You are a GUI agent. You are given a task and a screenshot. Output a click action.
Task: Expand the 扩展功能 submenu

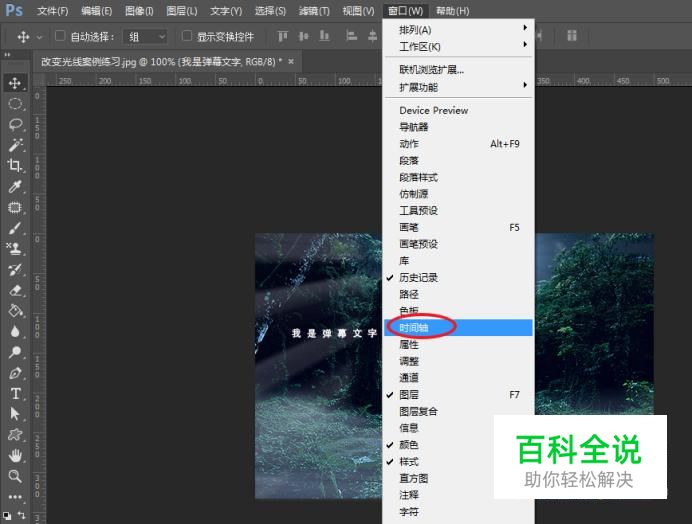(458, 87)
